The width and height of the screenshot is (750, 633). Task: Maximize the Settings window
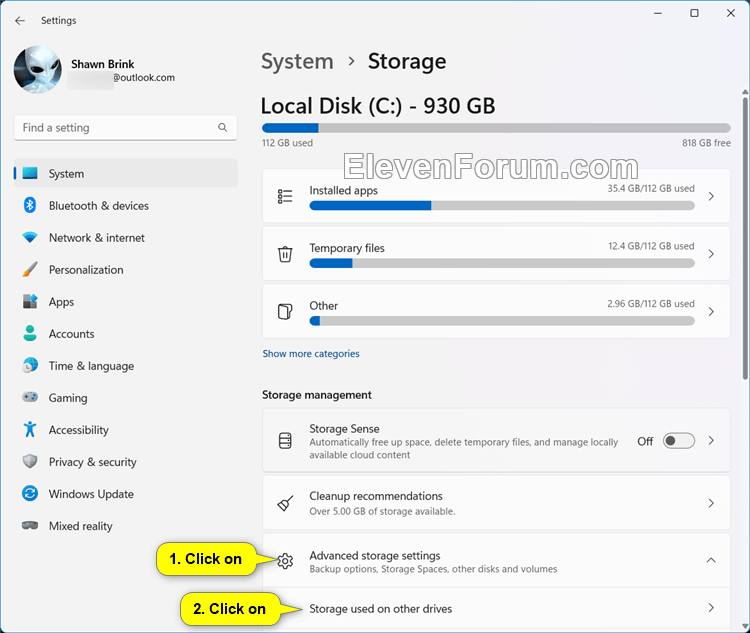pos(694,13)
